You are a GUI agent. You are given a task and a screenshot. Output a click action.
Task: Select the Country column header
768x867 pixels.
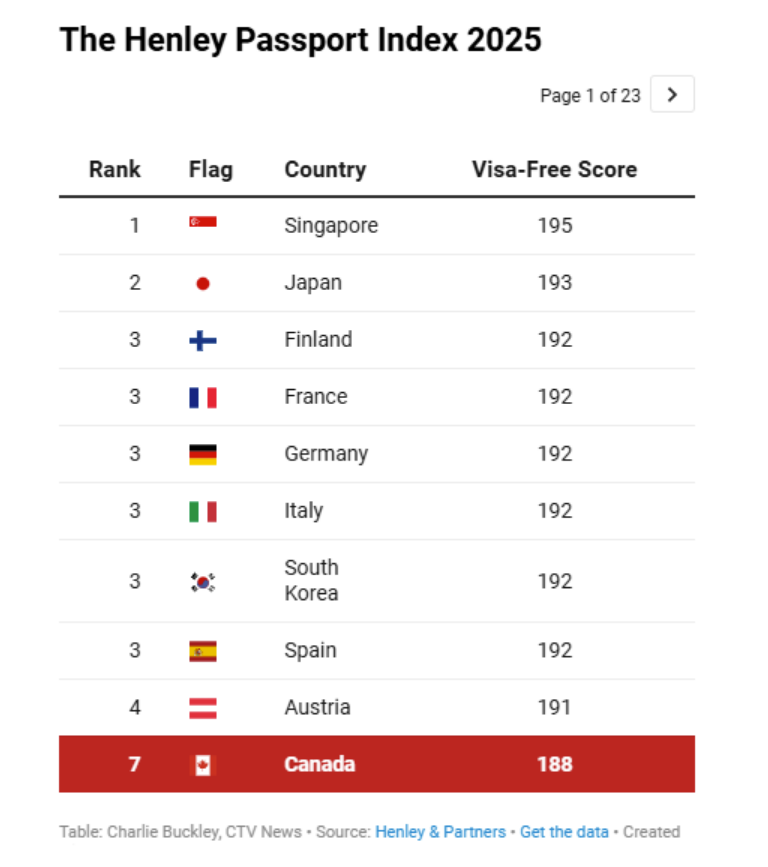[325, 169]
